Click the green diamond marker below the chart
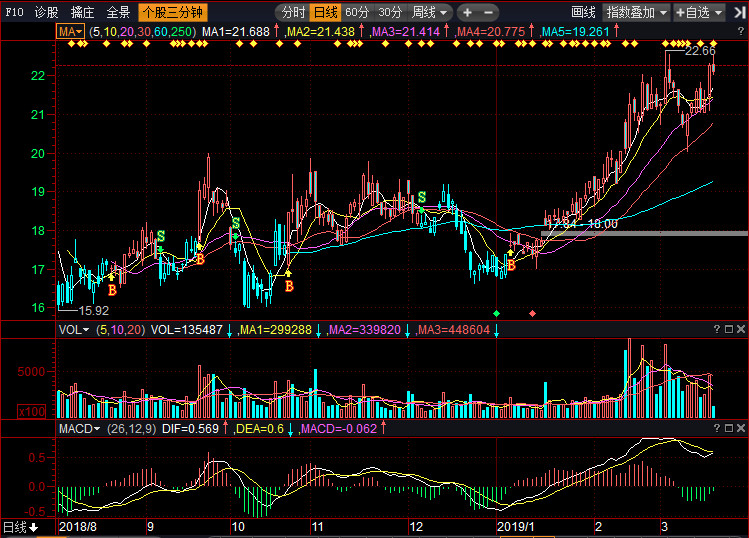The width and height of the screenshot is (749, 538). coord(496,313)
